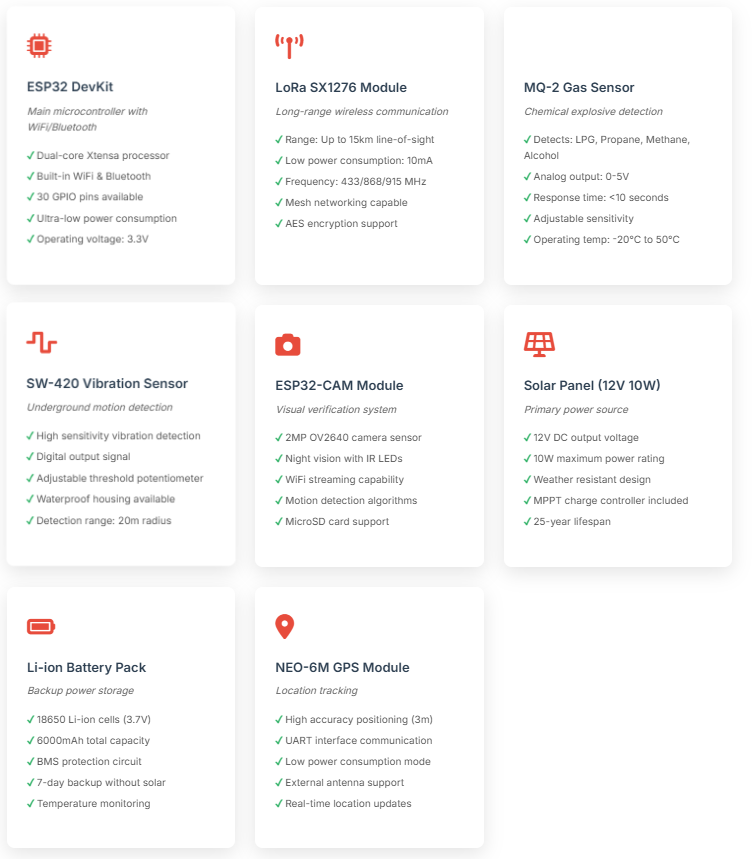This screenshot has width=753, height=859.
Task: Click checkmark beside 25-year lifespan
Action: [x=527, y=522]
